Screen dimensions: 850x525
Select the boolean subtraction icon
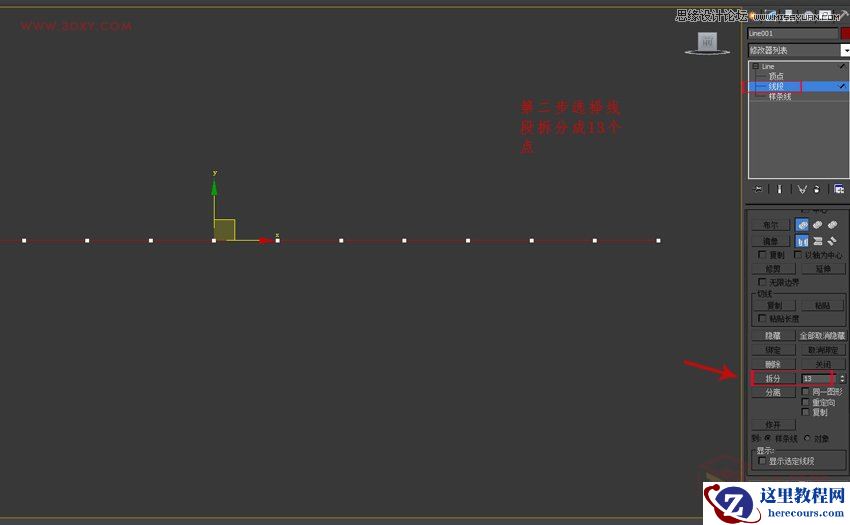[x=817, y=225]
